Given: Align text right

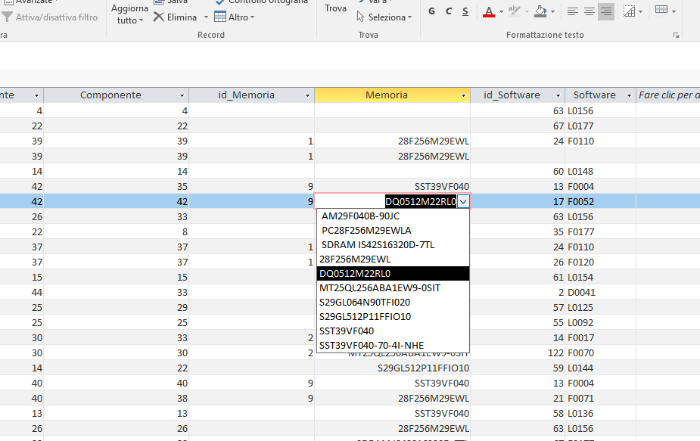Looking at the screenshot, I should tap(606, 11).
